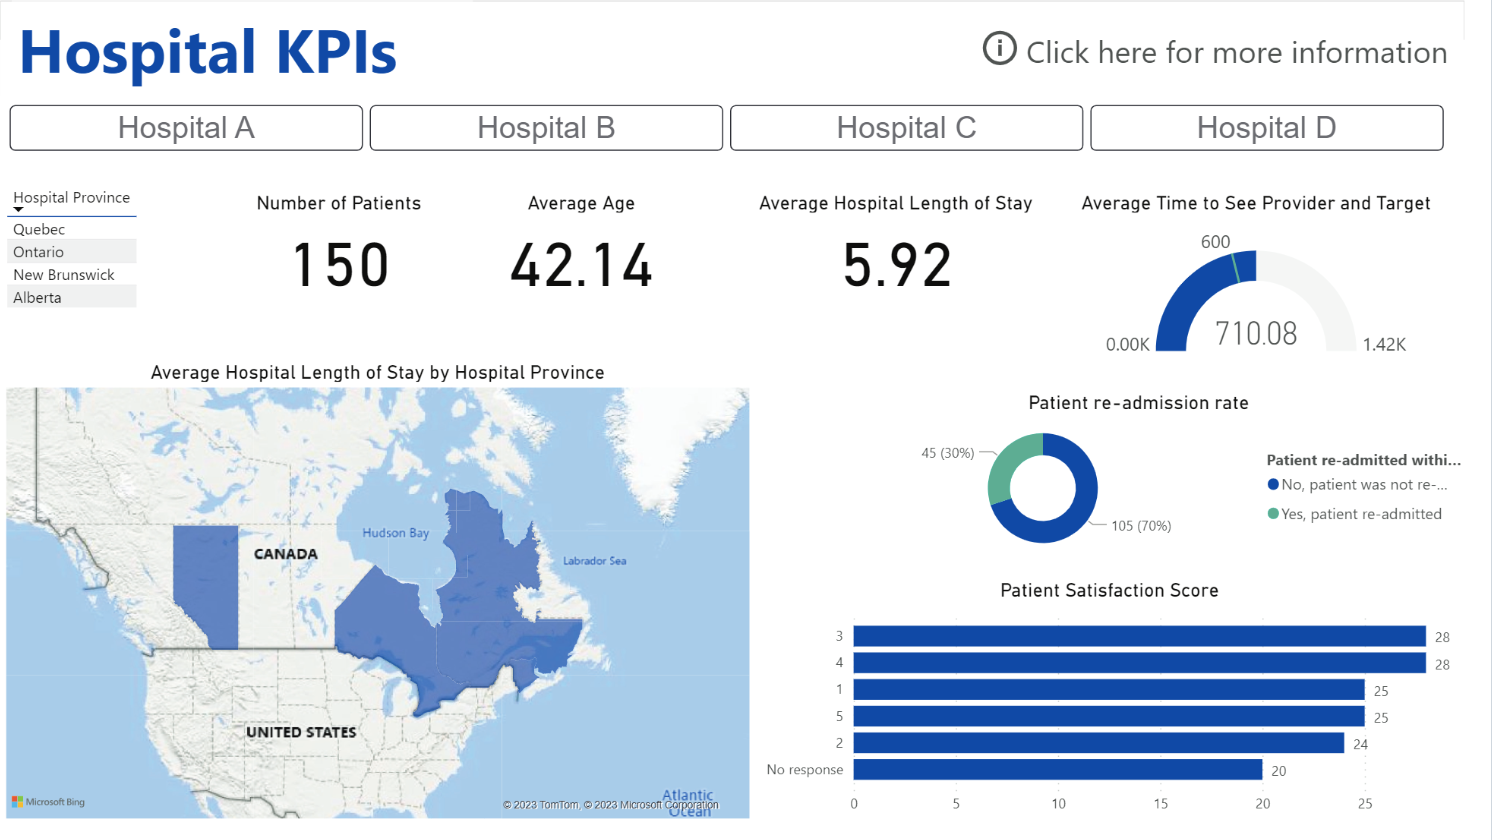Click the satisfaction score 2 bar
Screen dimensions: 1493x840
[x=1098, y=743]
